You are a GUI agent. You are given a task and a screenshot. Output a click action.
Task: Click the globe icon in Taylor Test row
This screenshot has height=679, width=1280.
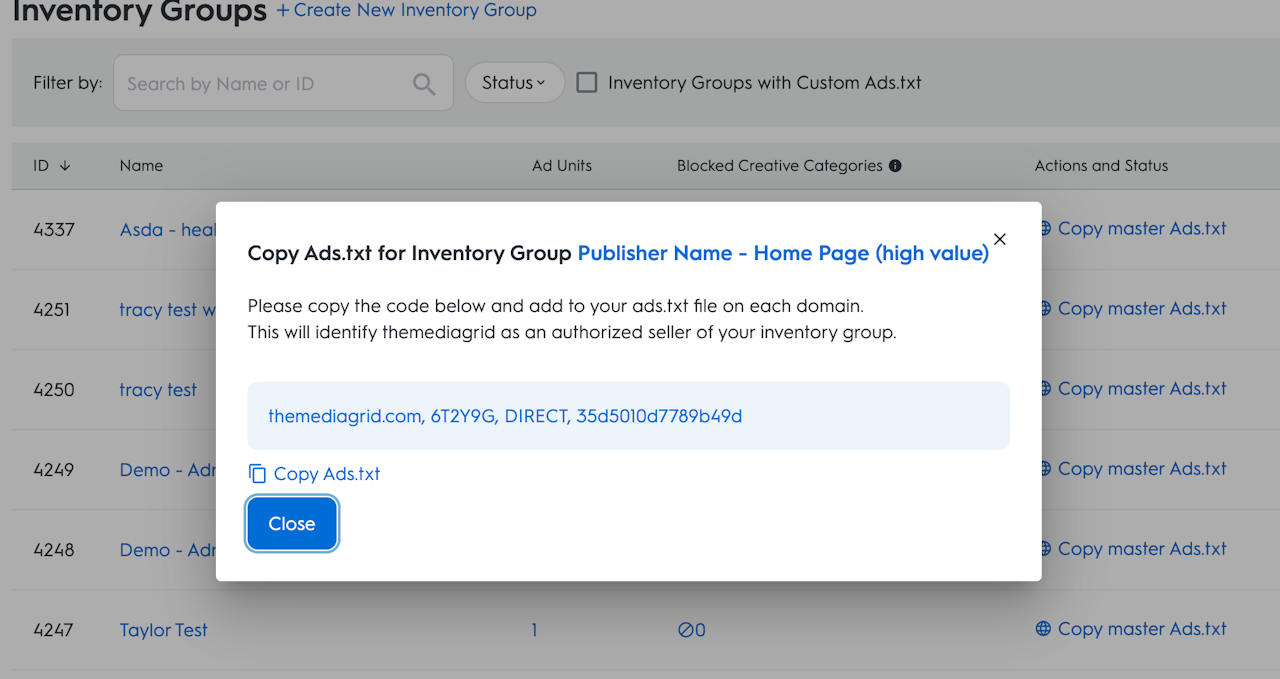click(1043, 629)
